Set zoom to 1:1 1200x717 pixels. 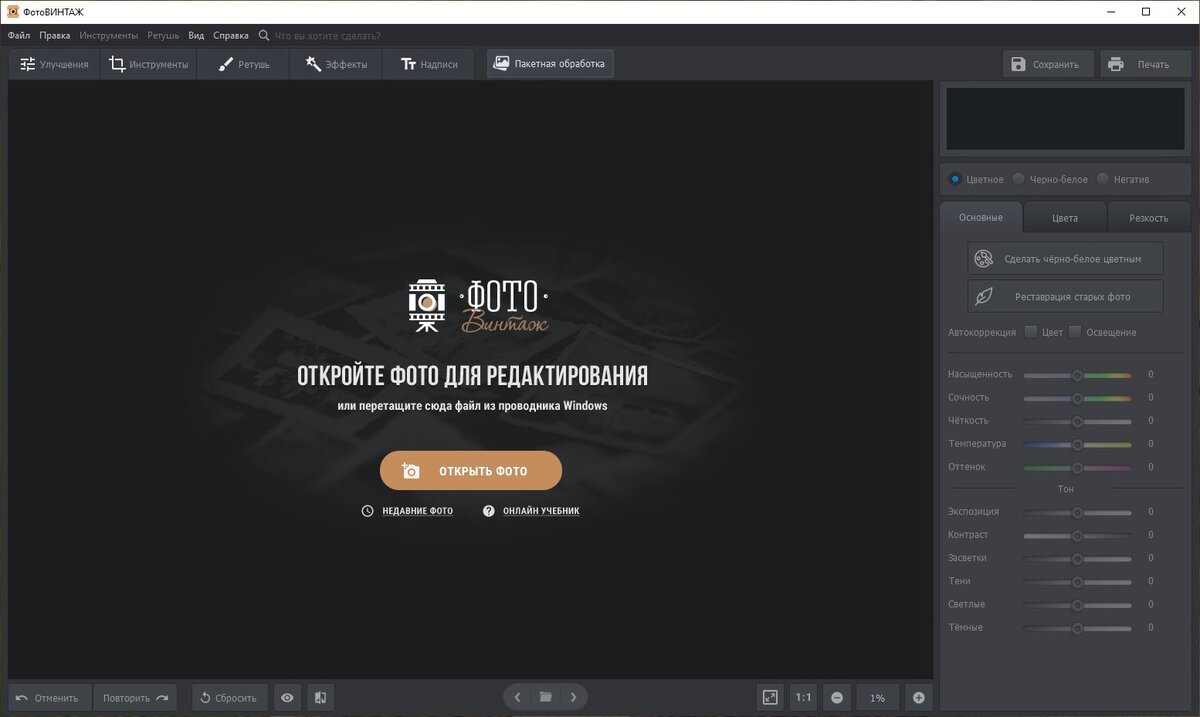coord(803,698)
